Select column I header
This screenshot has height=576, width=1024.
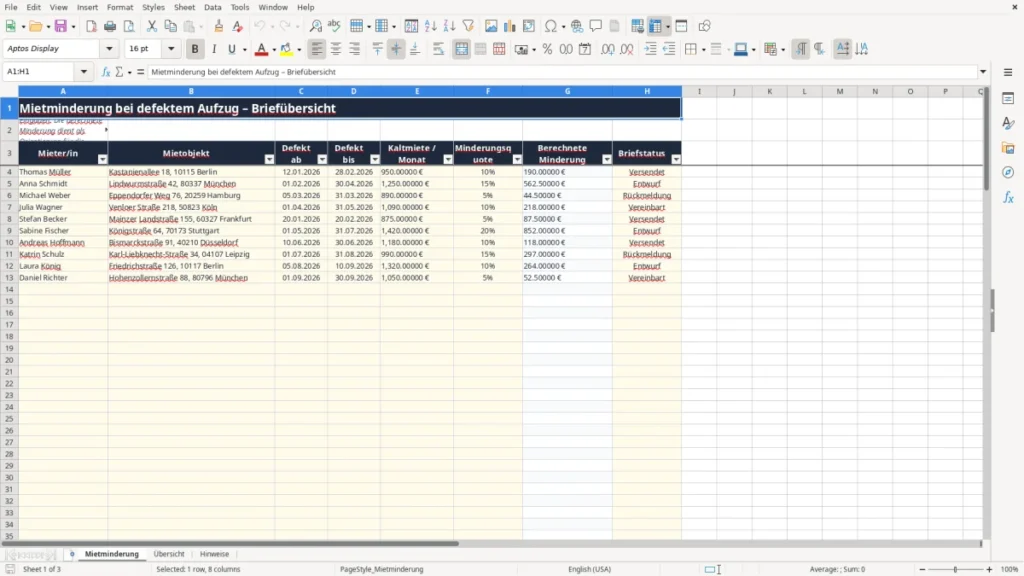coord(699,91)
